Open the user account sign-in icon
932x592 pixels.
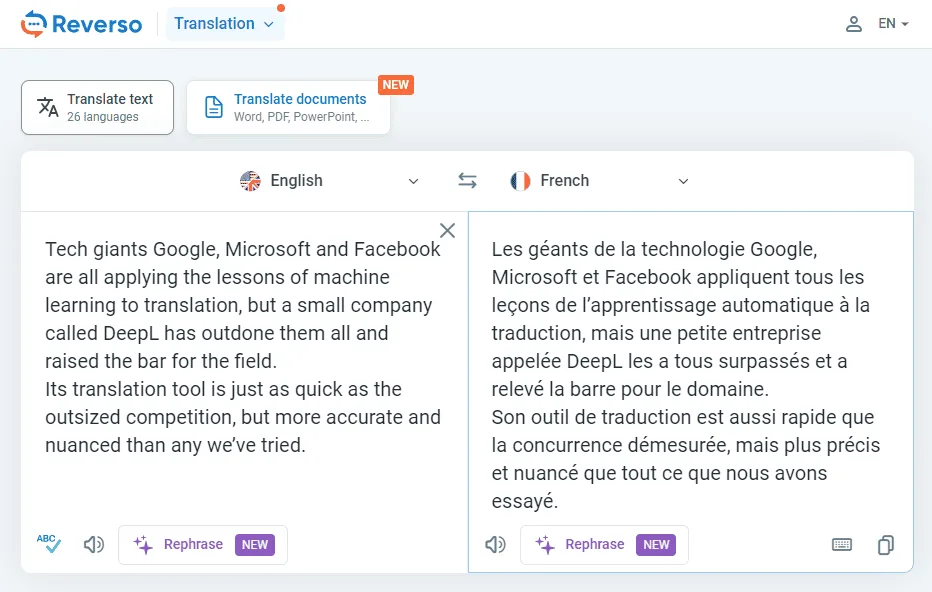[x=853, y=23]
